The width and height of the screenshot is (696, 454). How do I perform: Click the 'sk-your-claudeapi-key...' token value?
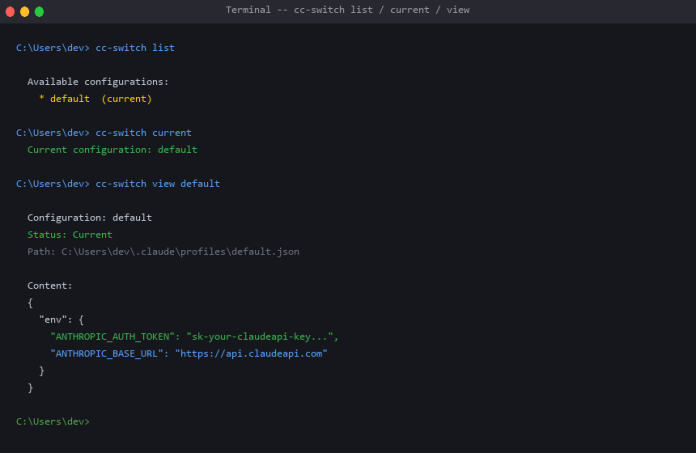pyautogui.click(x=262, y=337)
